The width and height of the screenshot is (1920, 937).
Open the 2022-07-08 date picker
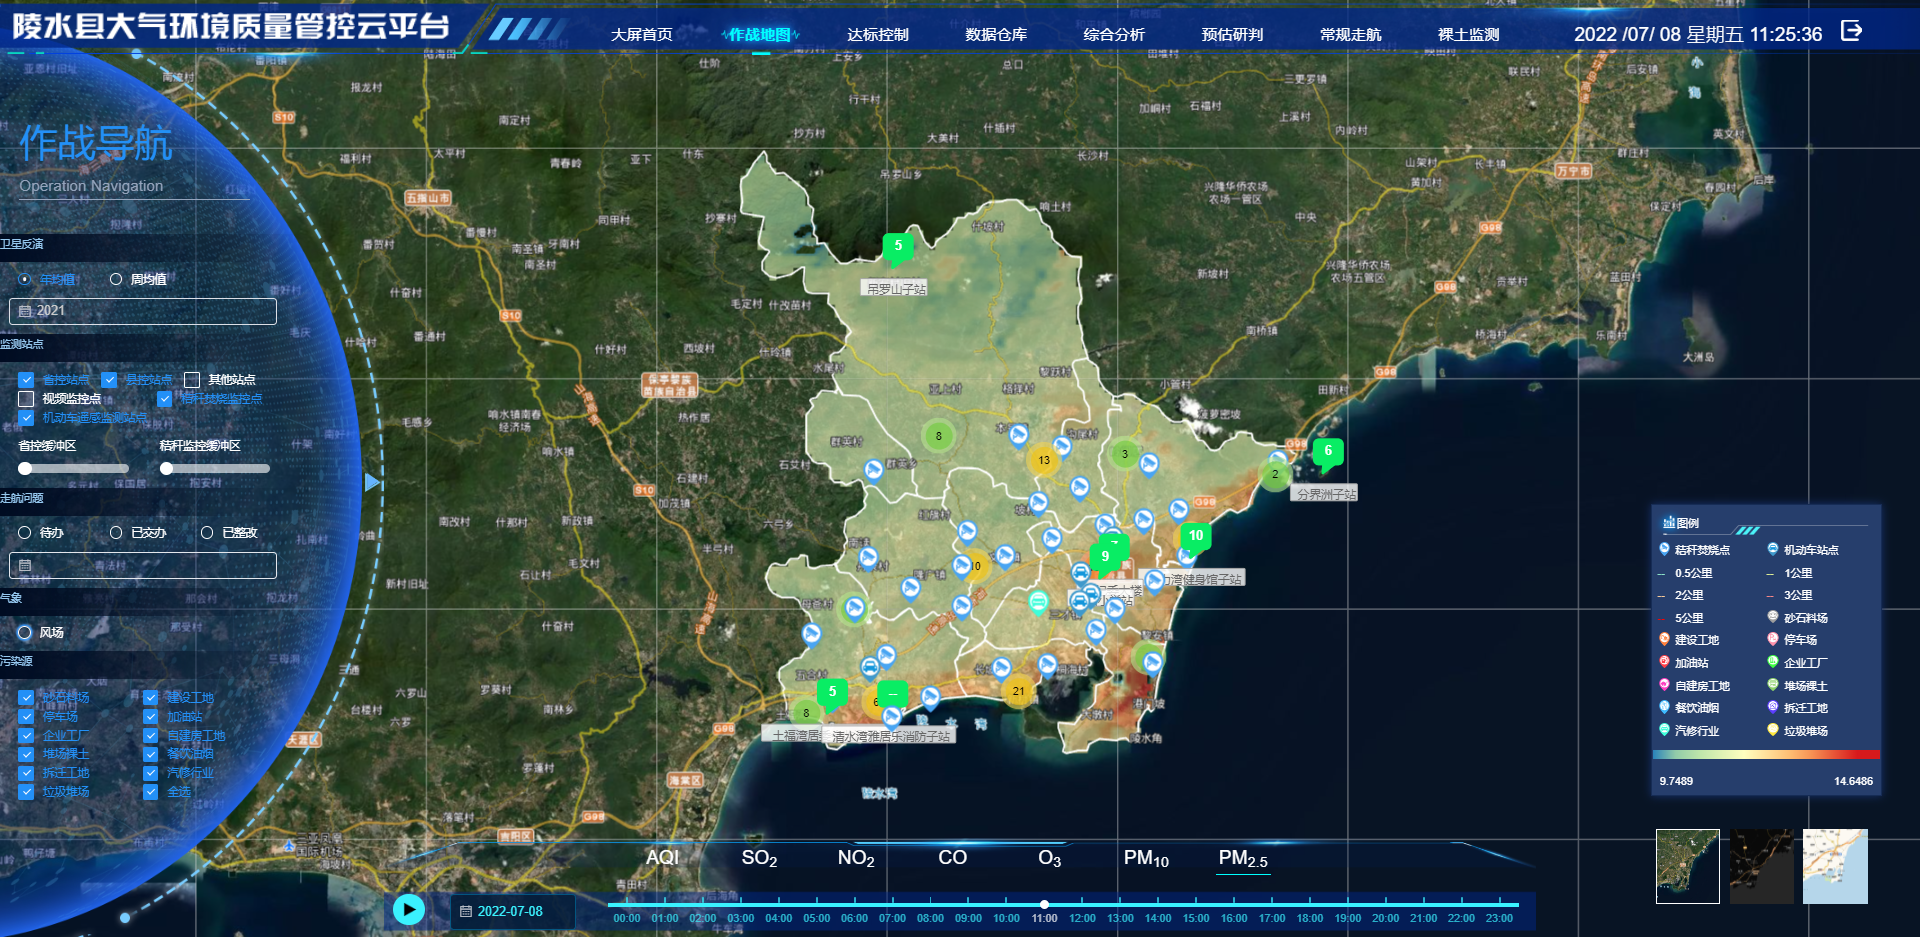(x=512, y=911)
